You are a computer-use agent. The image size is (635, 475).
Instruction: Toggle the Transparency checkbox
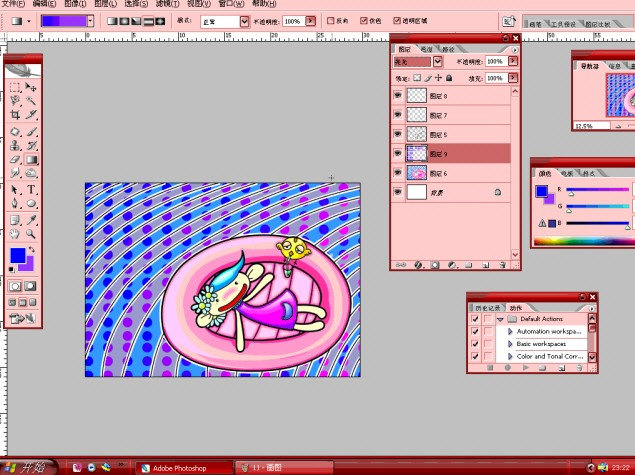(x=396, y=21)
